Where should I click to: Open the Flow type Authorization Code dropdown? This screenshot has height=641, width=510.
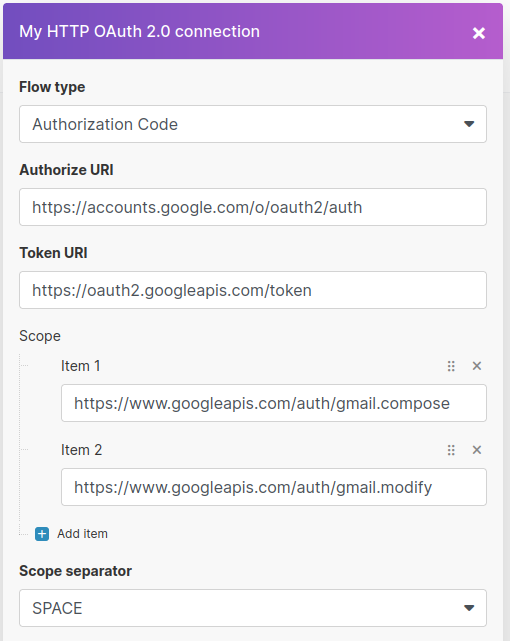point(253,124)
